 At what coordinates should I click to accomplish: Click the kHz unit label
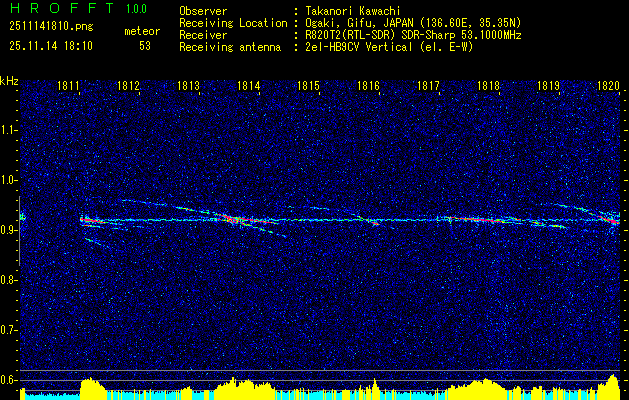pos(9,80)
